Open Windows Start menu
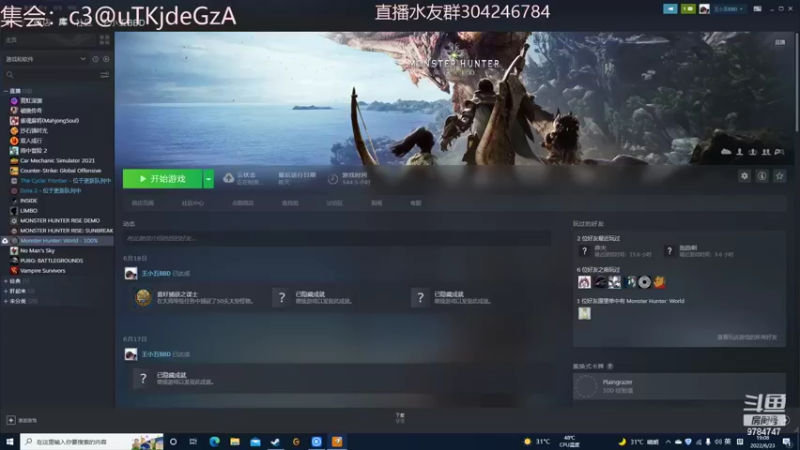 pos(10,442)
